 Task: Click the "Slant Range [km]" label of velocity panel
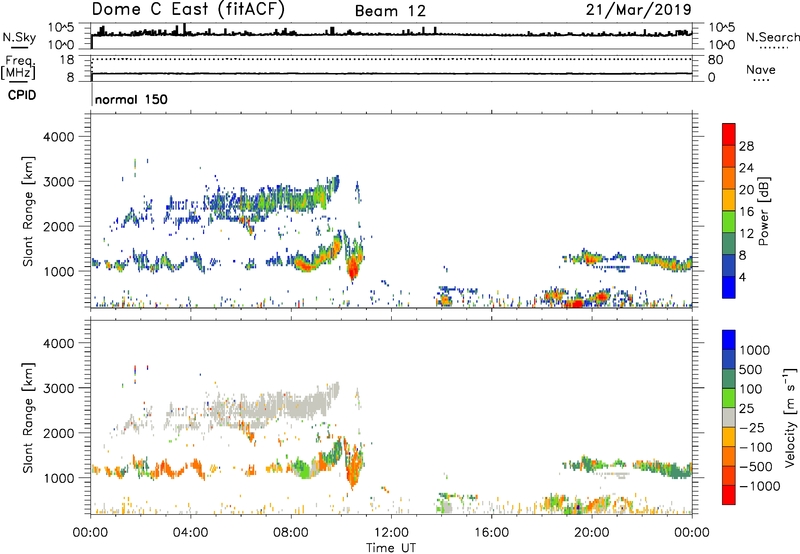click(x=28, y=417)
